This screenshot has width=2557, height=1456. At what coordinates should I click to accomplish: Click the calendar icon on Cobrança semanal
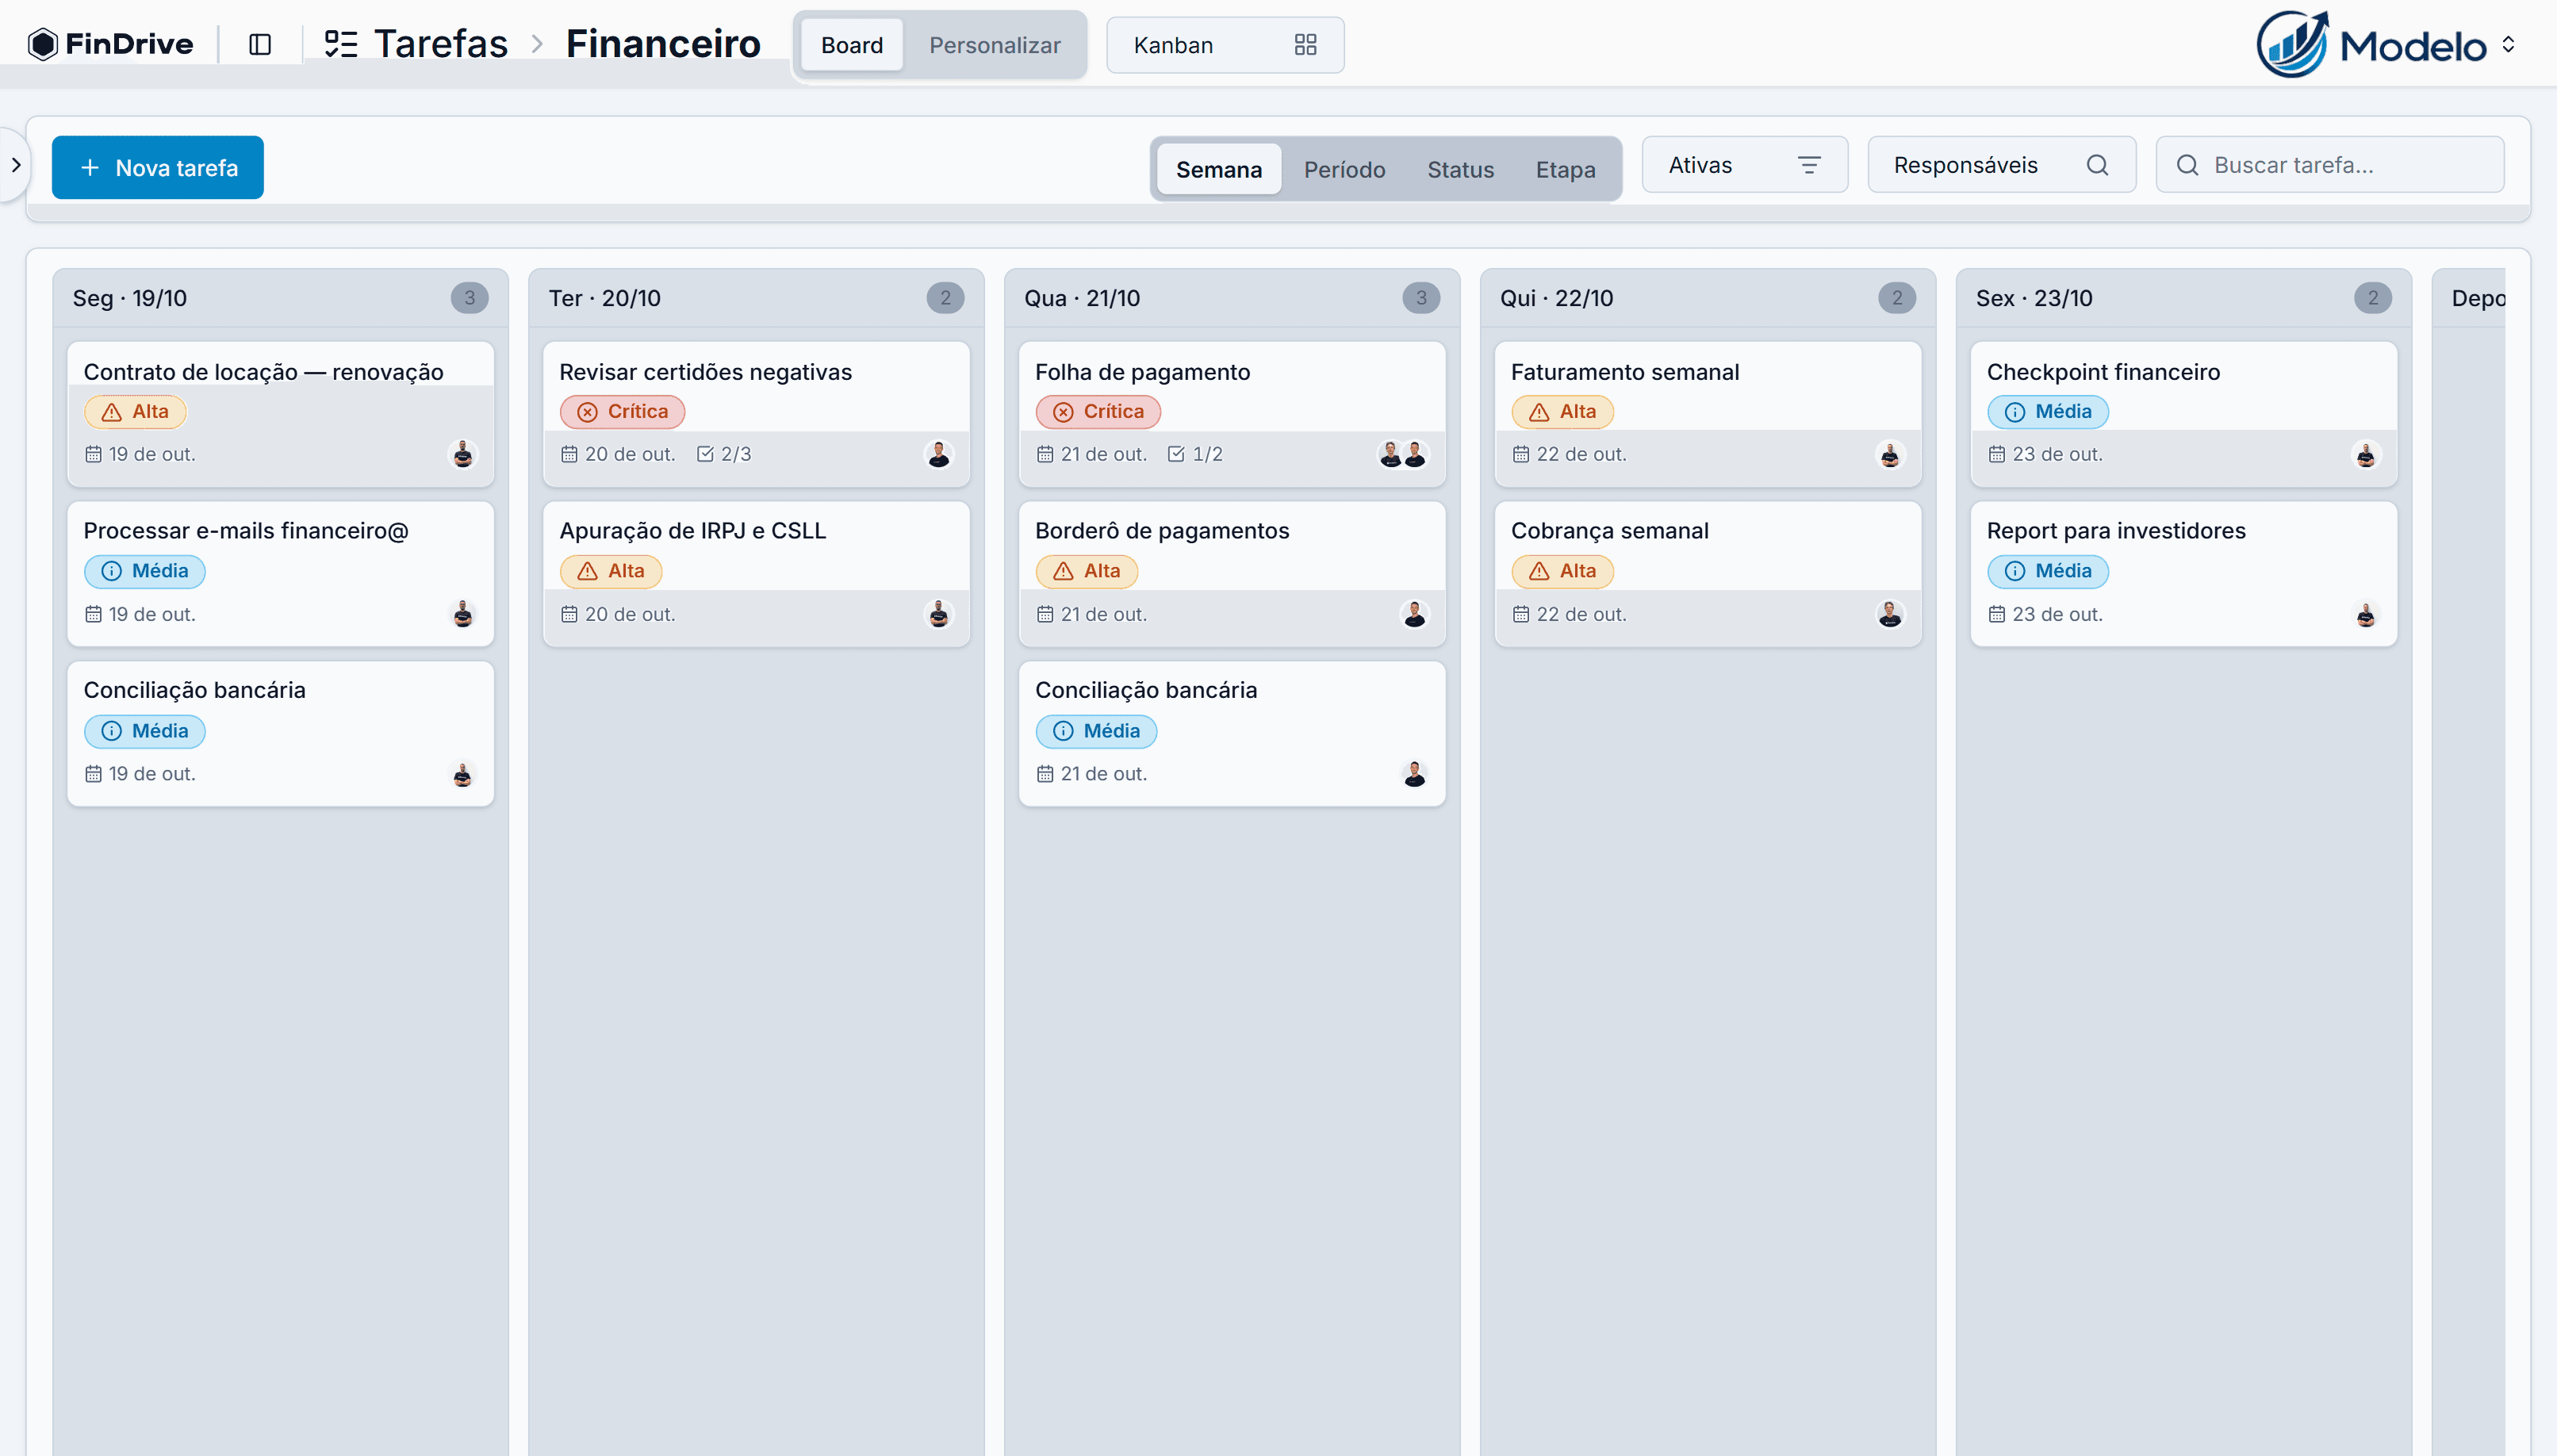(1520, 614)
